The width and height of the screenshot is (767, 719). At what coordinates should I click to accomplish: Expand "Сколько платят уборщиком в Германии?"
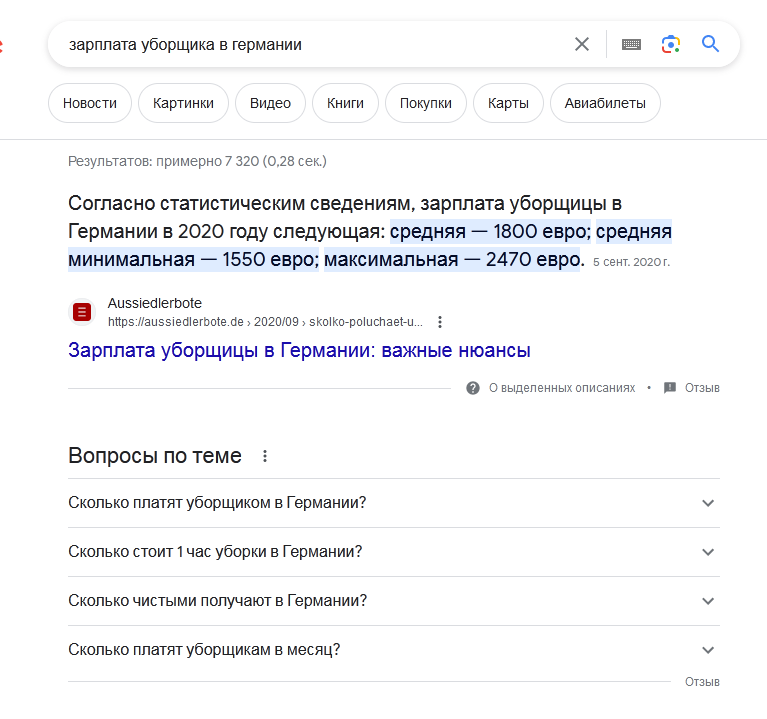coord(708,503)
